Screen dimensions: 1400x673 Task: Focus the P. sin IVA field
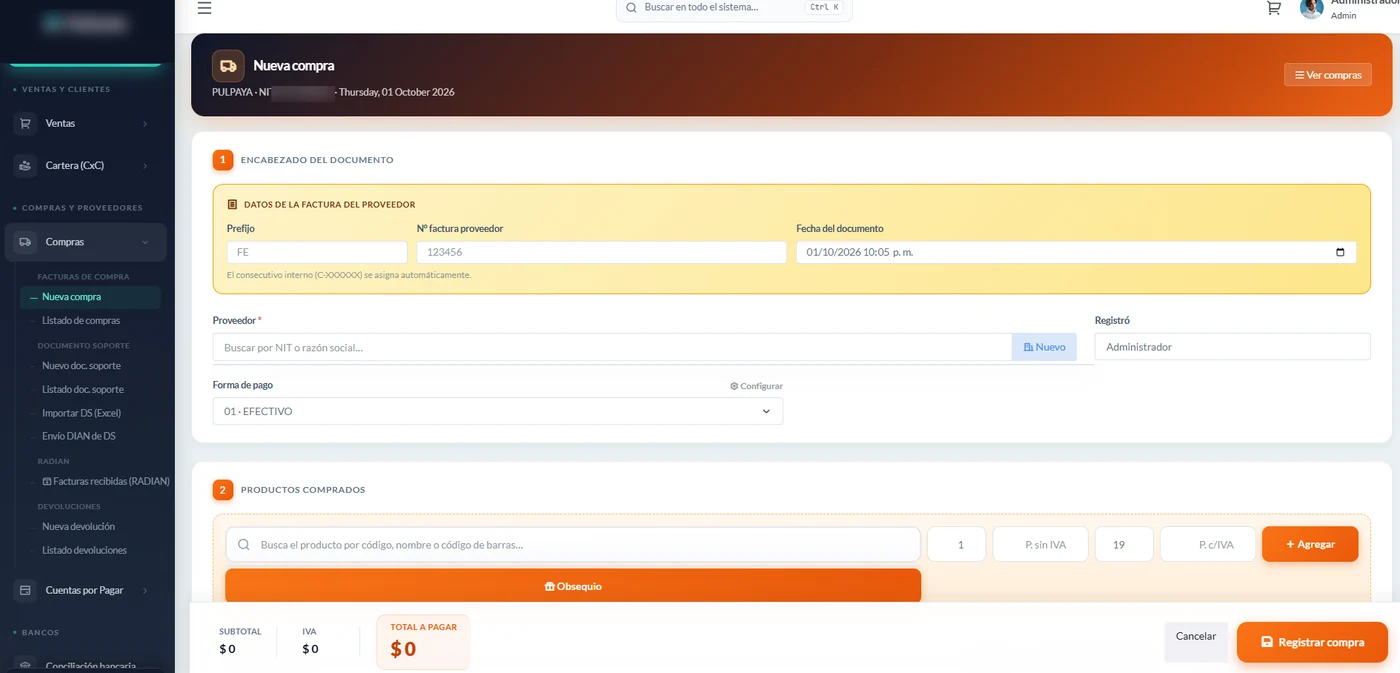(x=1040, y=545)
